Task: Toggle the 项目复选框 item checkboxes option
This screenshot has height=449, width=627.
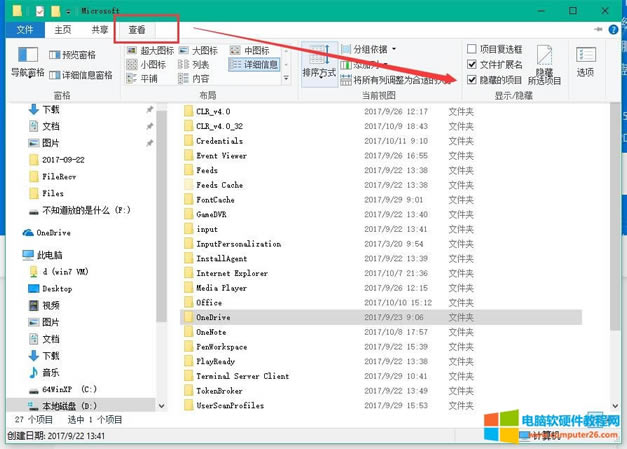Action: 472,49
